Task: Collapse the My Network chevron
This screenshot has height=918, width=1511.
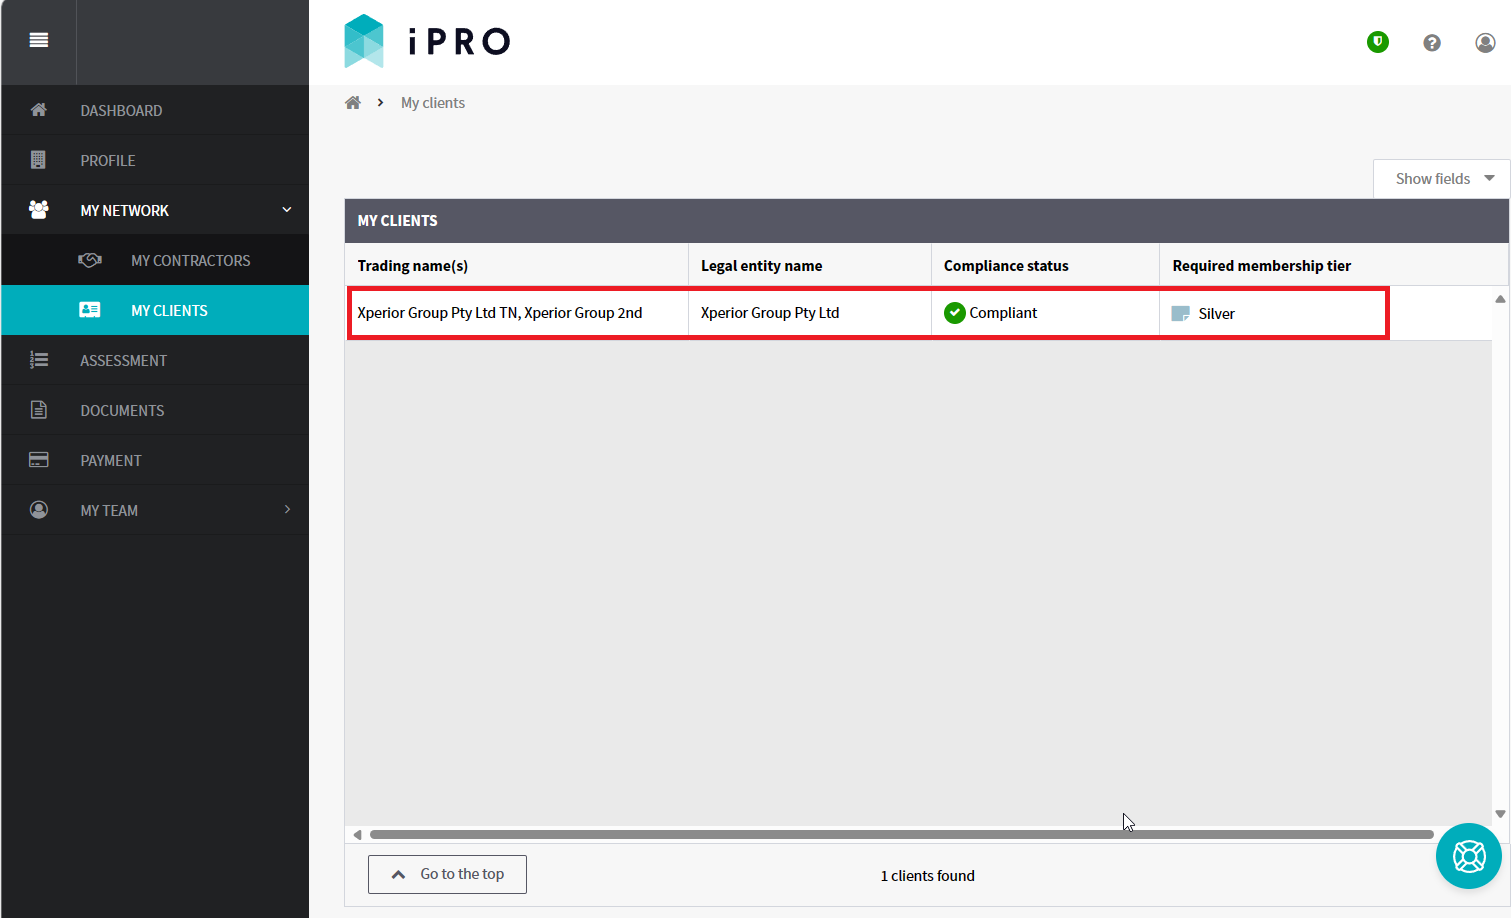Action: [287, 210]
